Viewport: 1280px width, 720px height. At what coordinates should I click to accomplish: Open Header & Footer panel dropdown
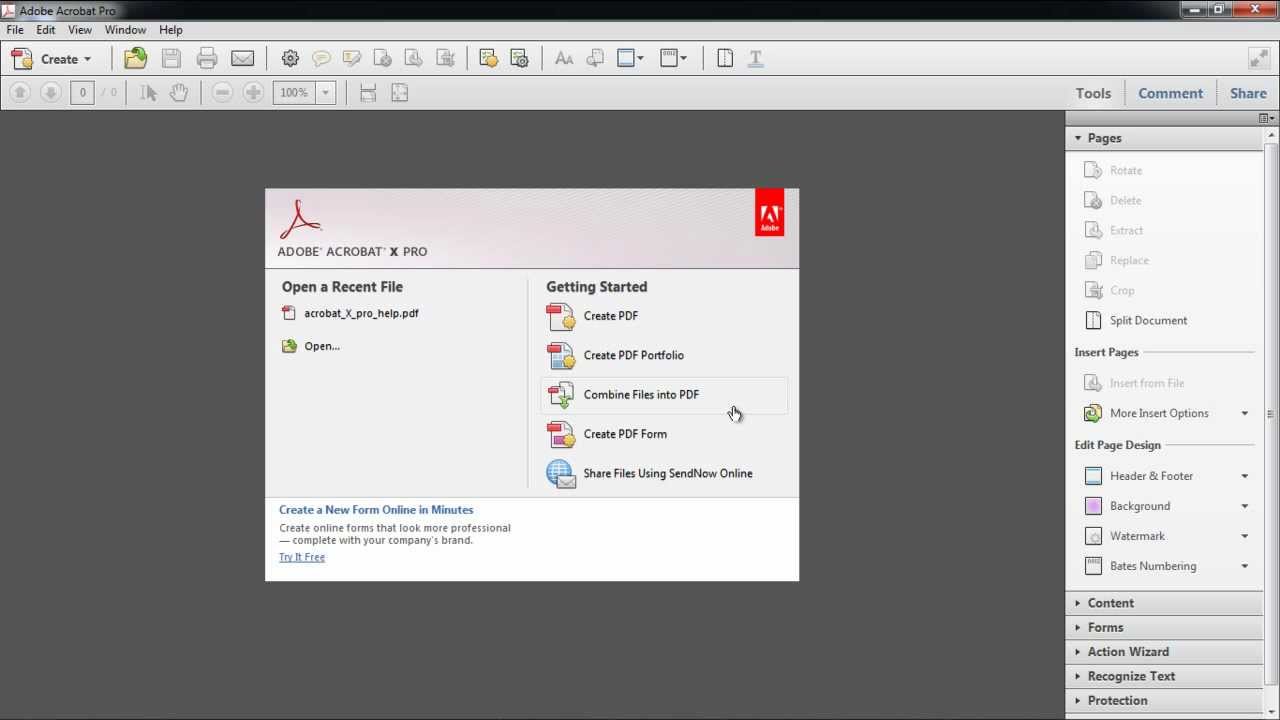pos(1245,476)
